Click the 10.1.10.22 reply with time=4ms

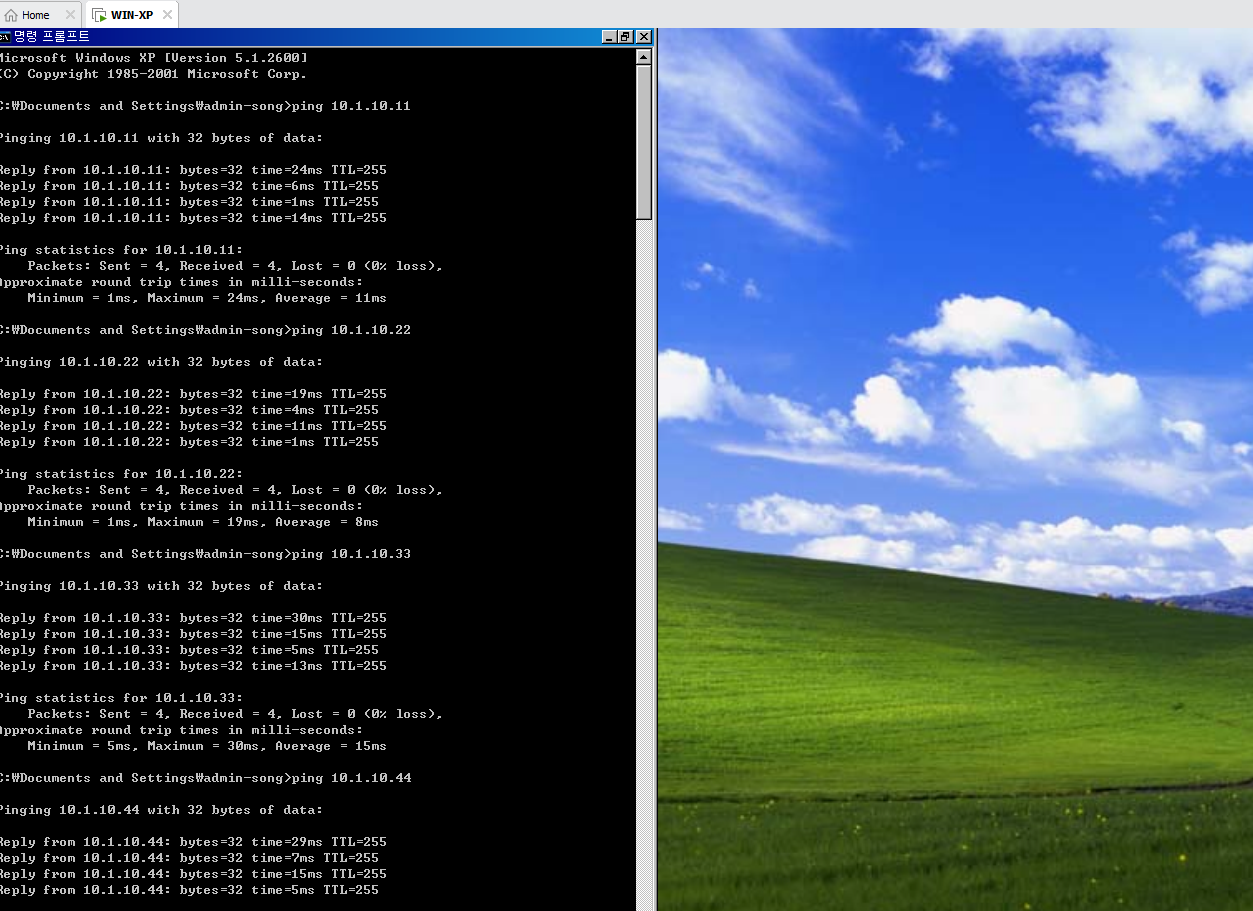tap(189, 410)
